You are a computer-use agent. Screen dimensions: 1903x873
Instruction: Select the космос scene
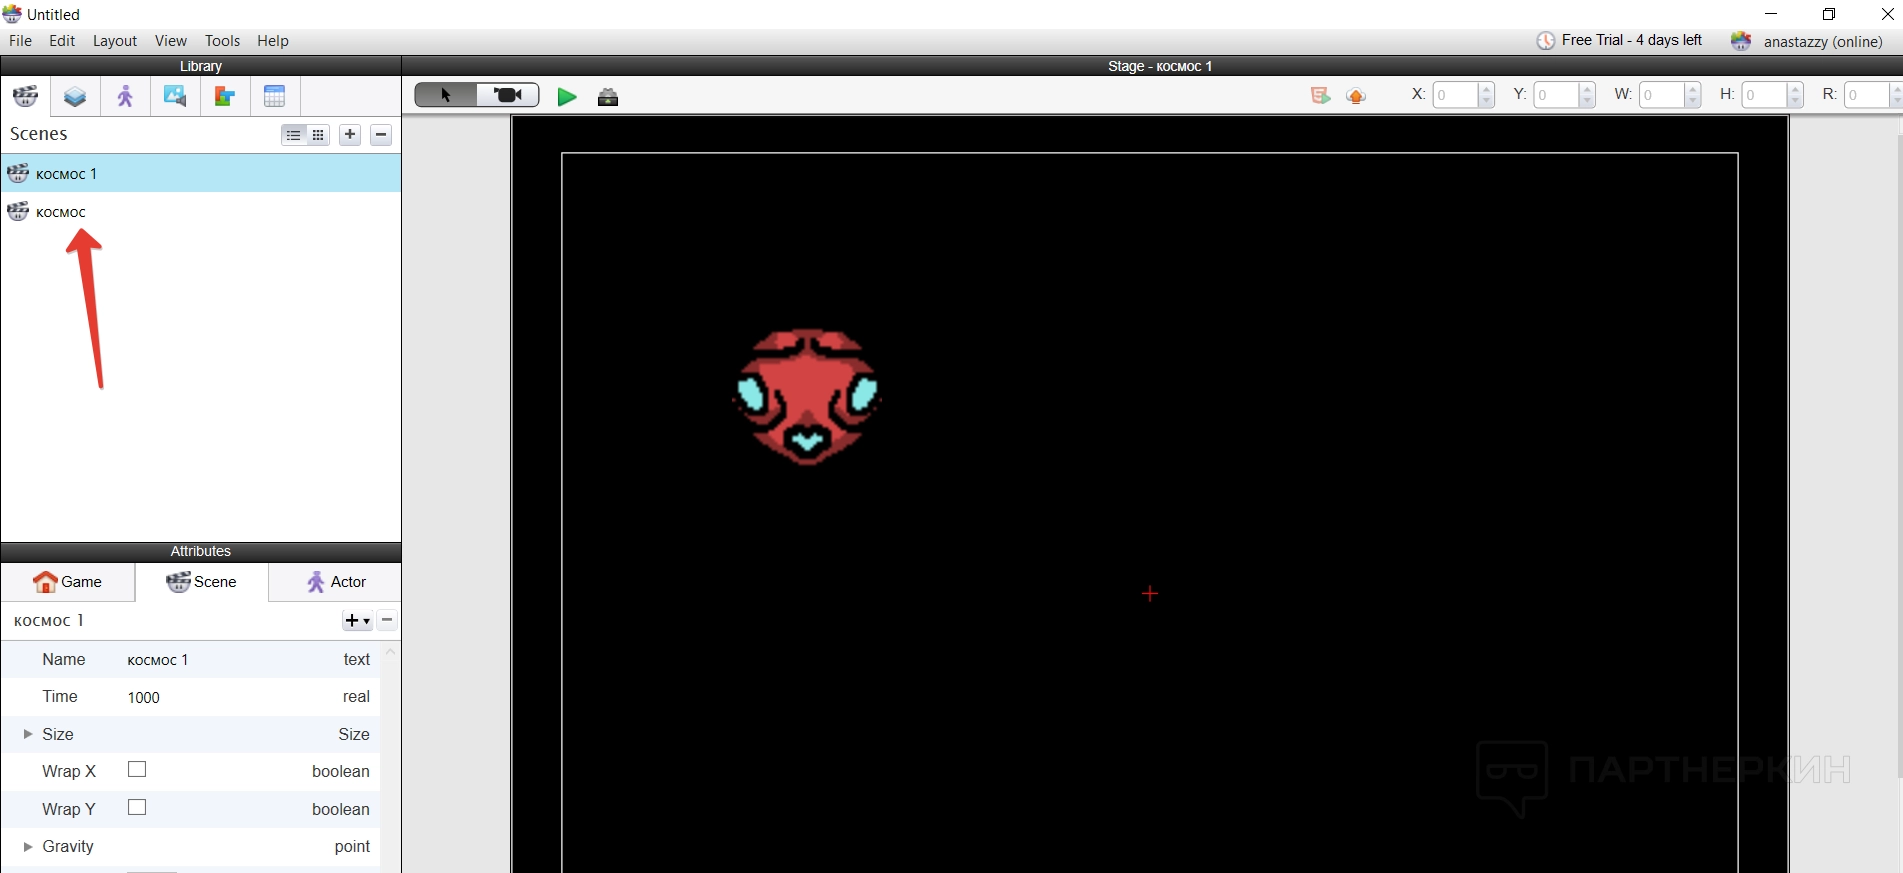click(201, 211)
